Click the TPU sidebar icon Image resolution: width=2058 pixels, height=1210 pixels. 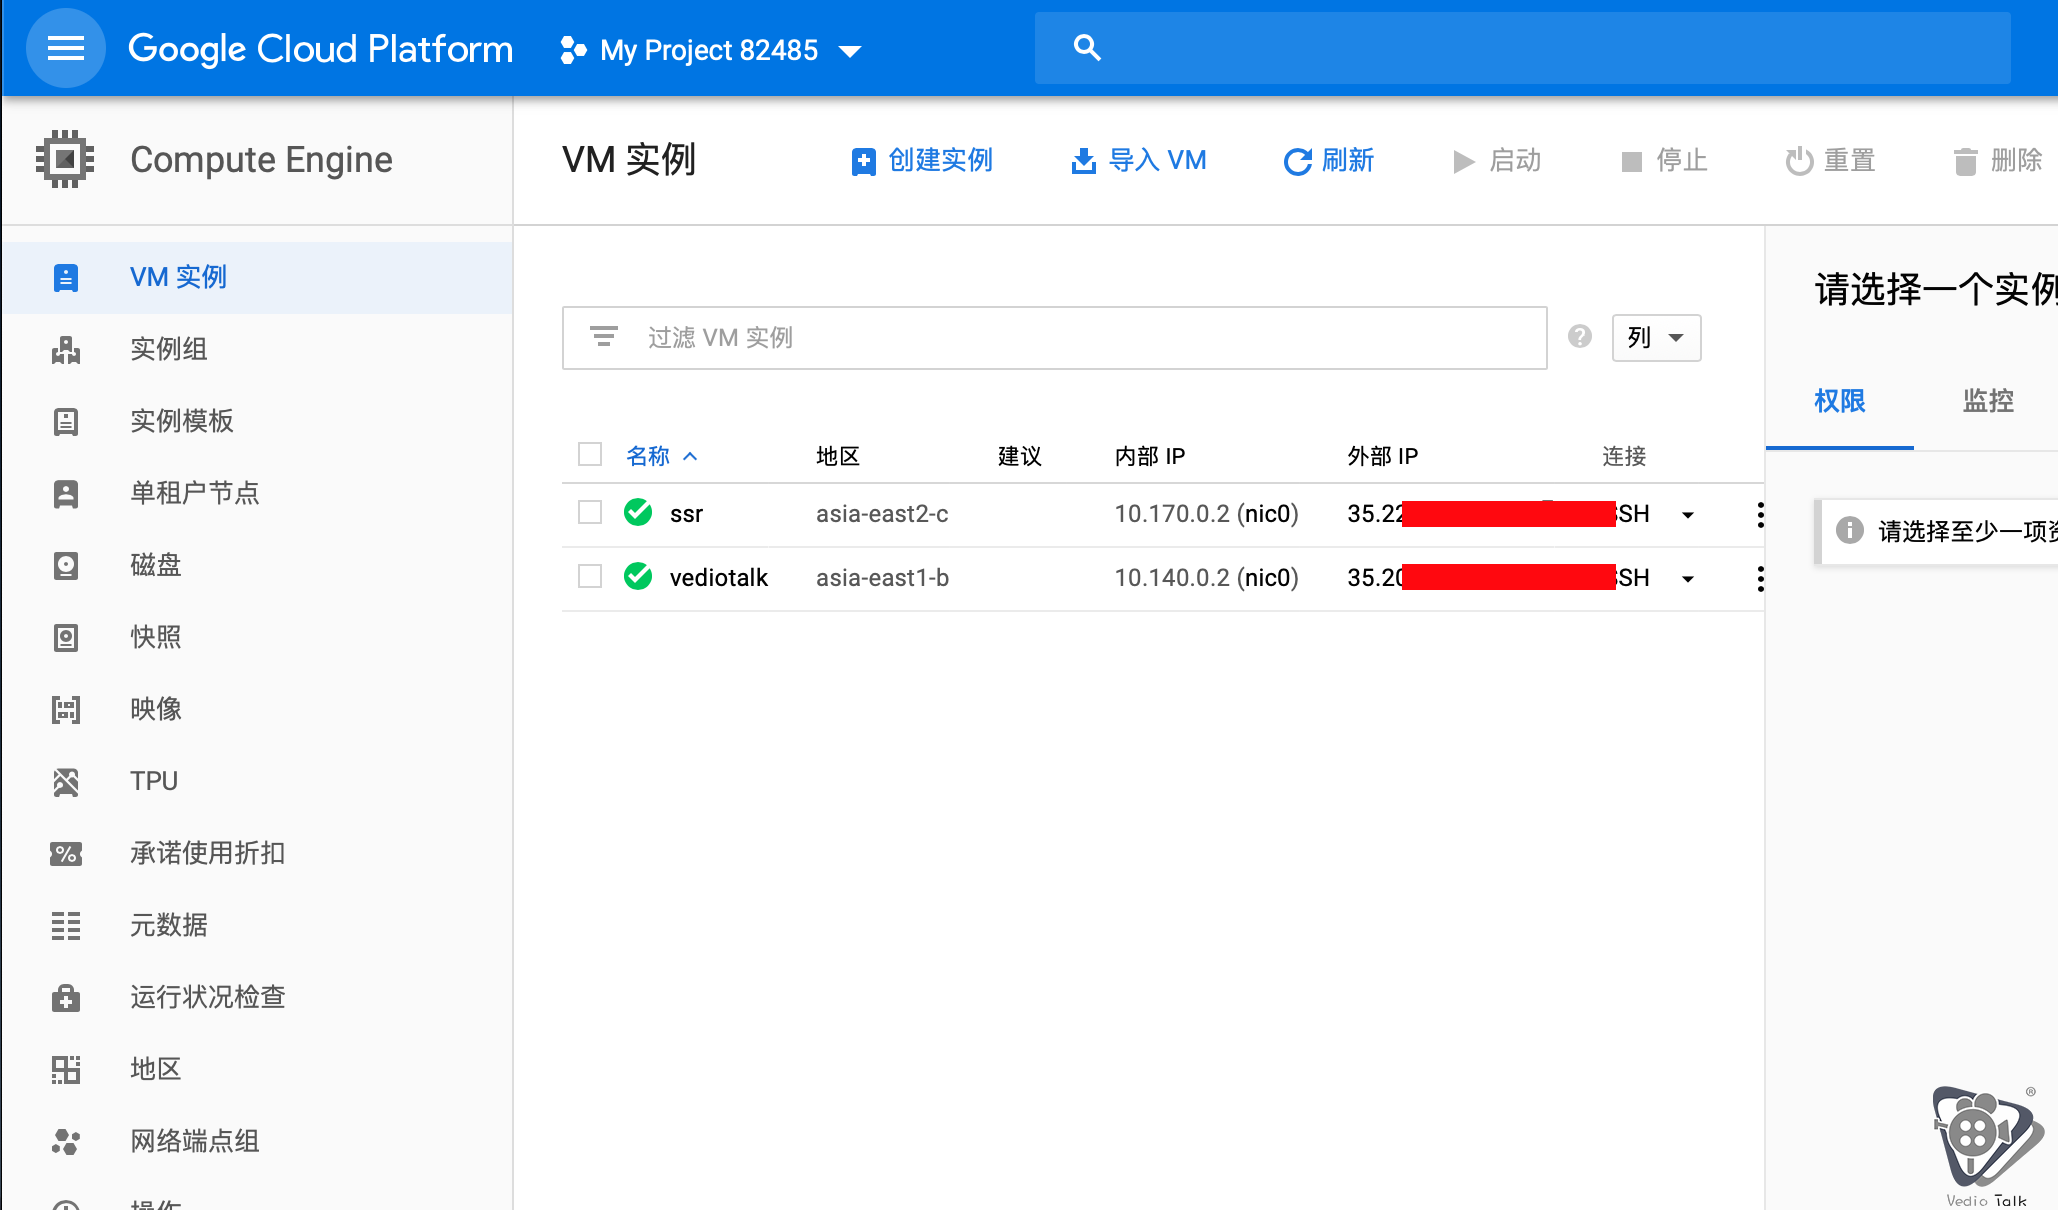point(66,781)
